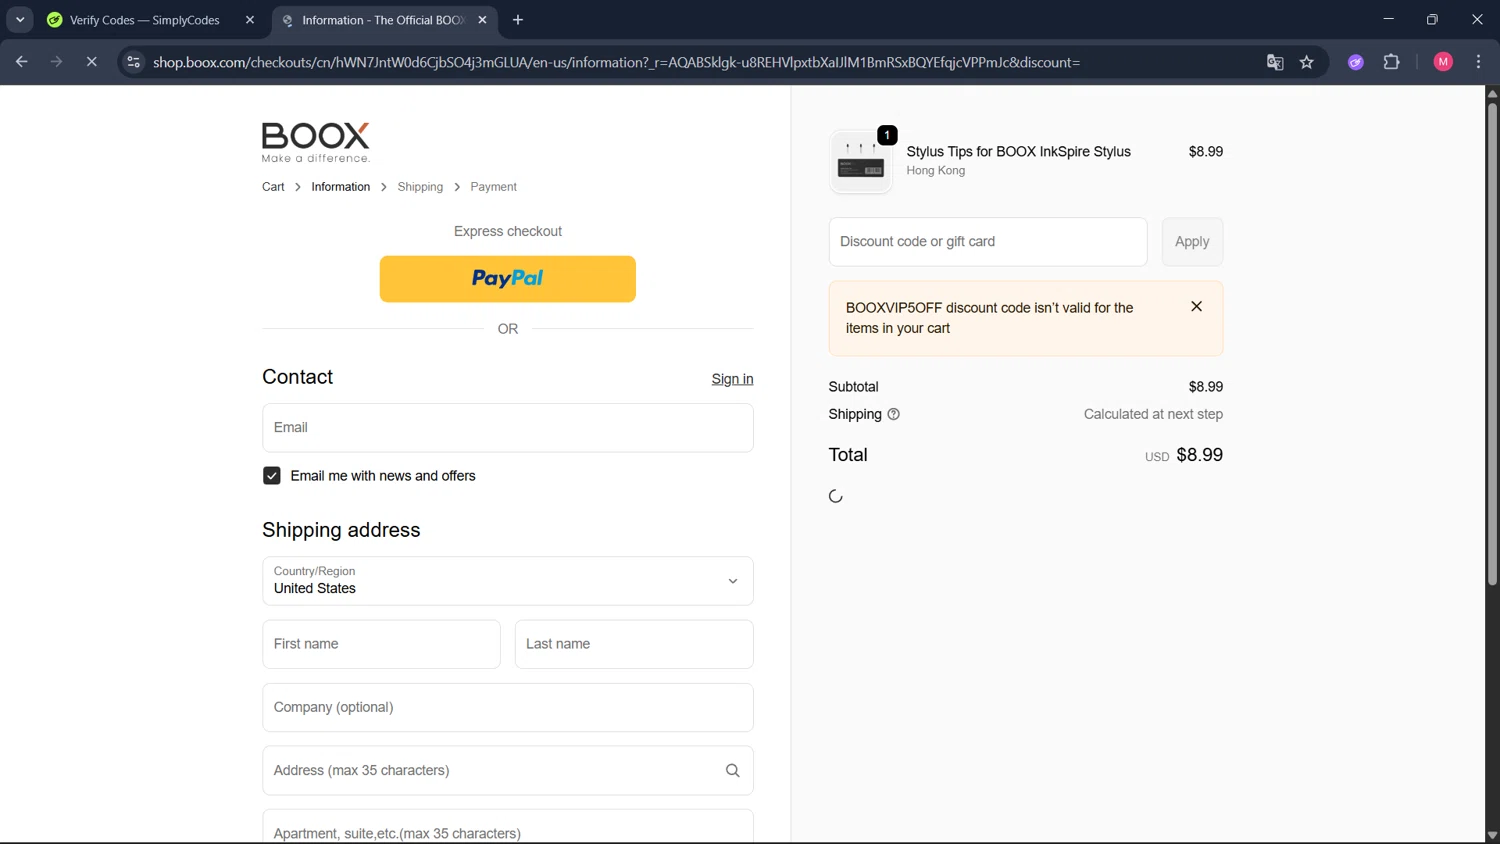
Task: Go to Cart breadcrumb
Action: point(273,187)
